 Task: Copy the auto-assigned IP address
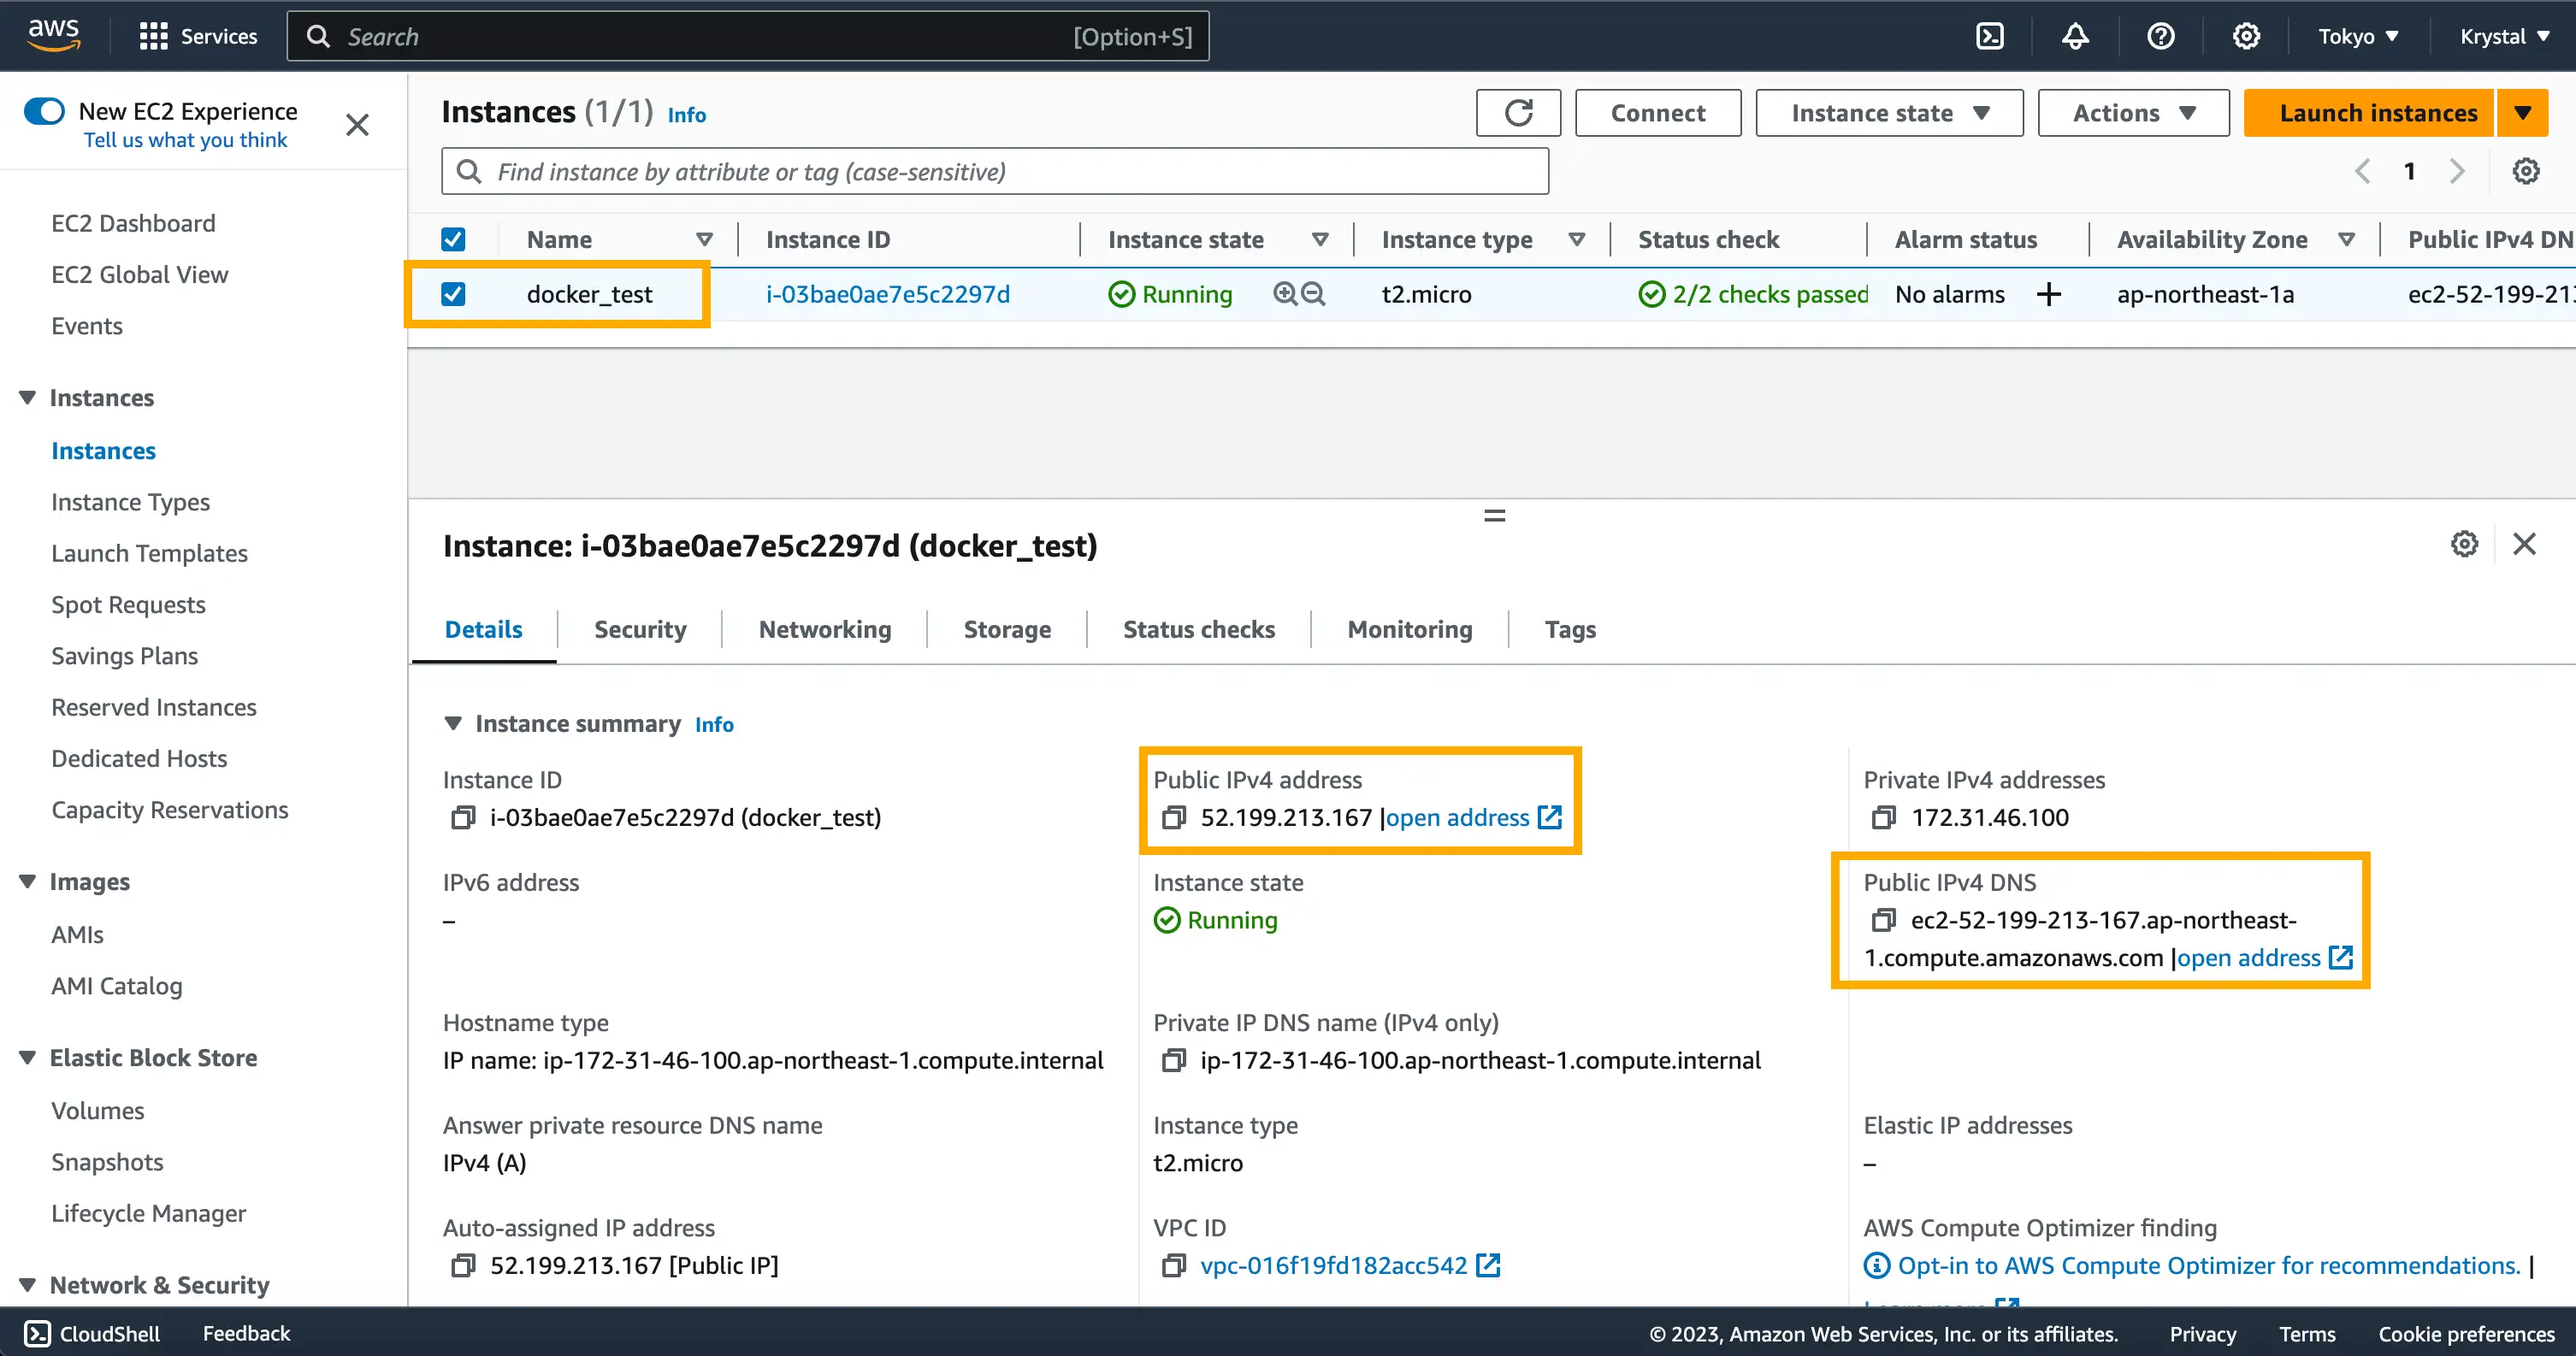(x=462, y=1265)
